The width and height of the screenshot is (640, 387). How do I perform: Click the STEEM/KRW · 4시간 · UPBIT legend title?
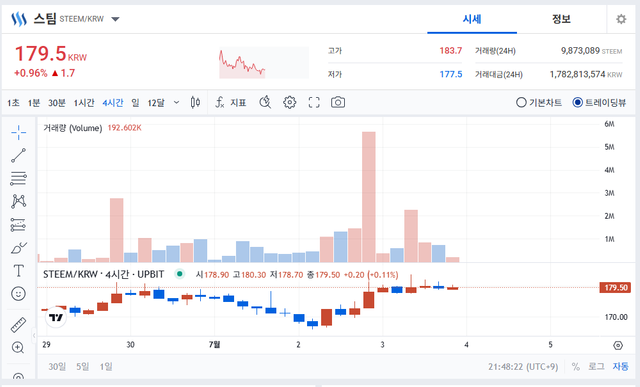pos(104,274)
